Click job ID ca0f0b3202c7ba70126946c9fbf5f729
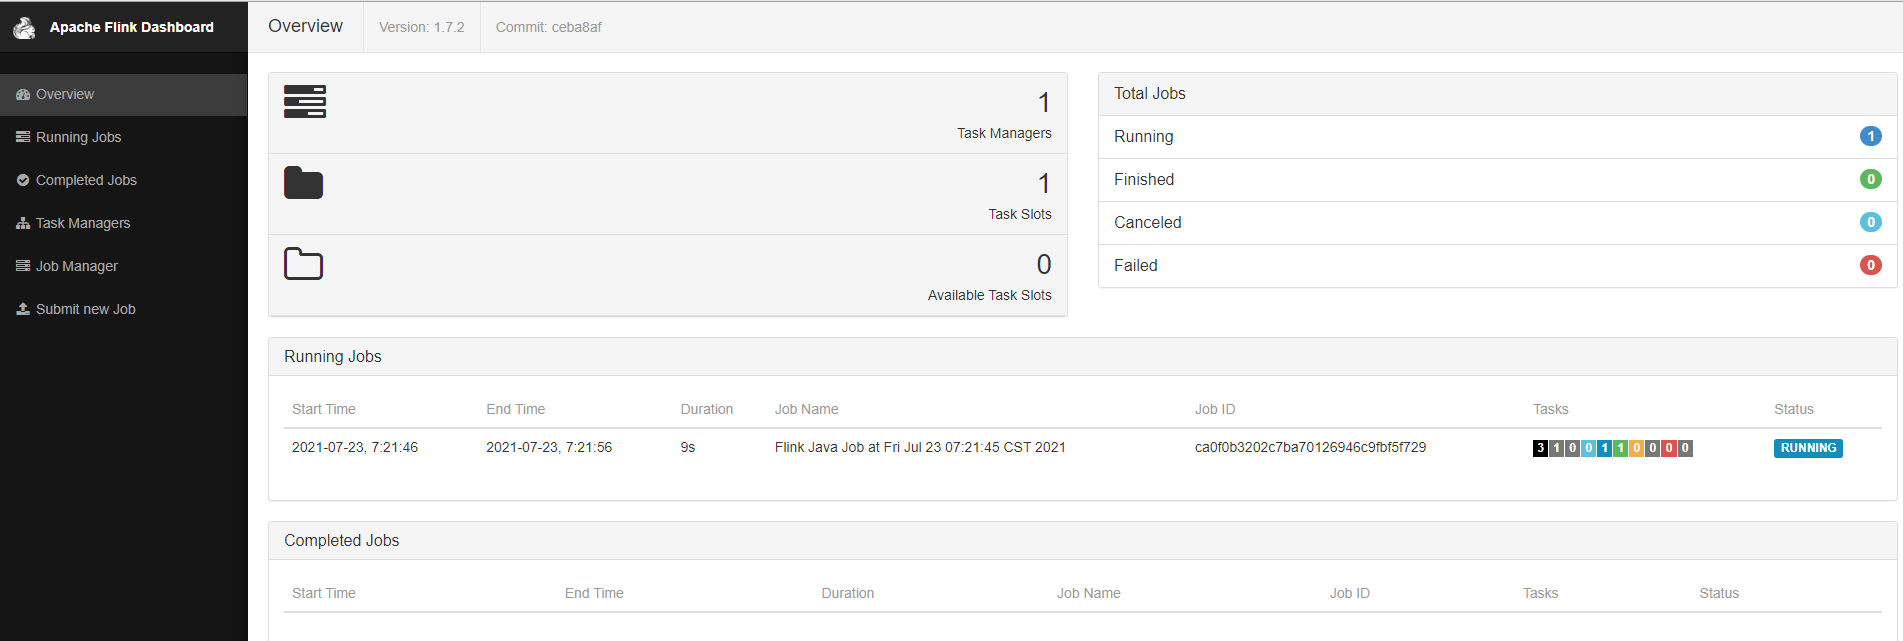The width and height of the screenshot is (1903, 641). [x=1310, y=447]
